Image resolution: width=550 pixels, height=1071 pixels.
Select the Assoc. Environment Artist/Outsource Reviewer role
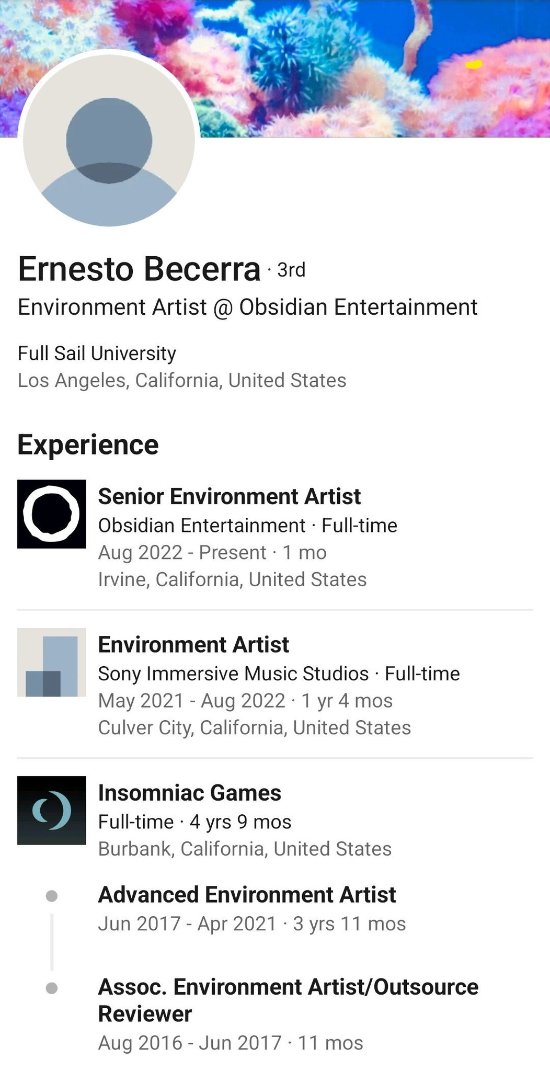pyautogui.click(x=288, y=1000)
